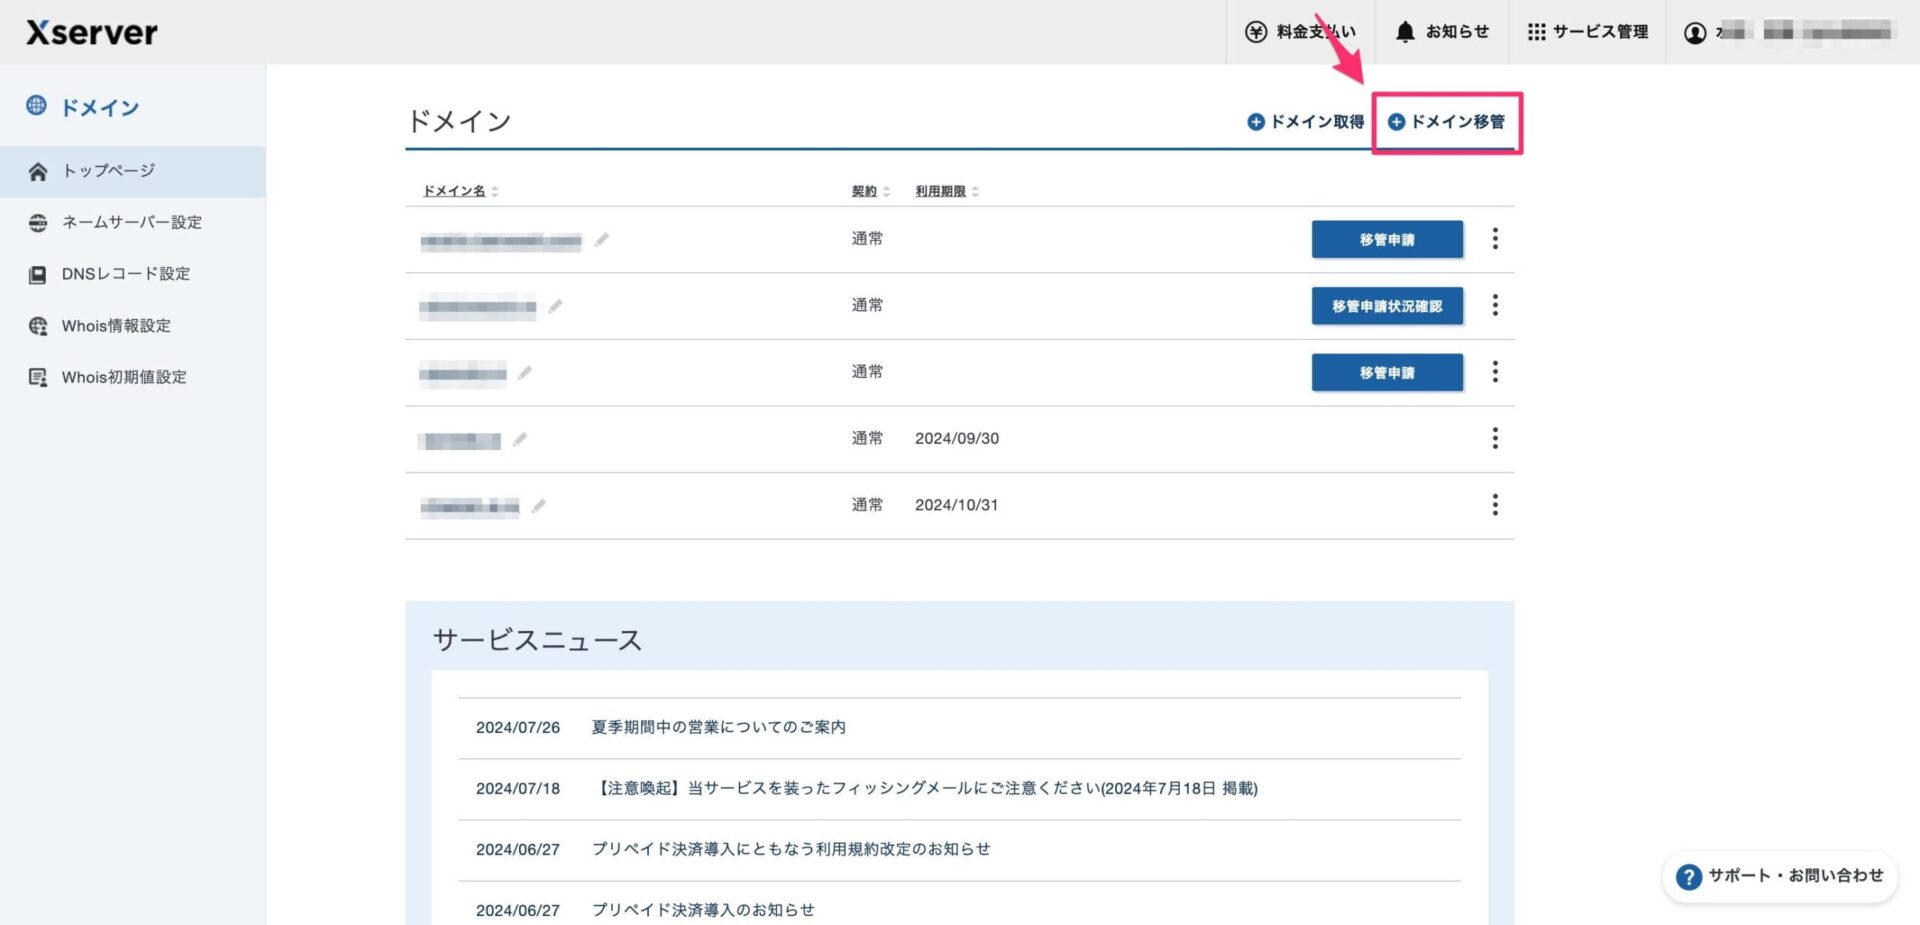
Task: Click the user account icon top right
Action: pos(1695,31)
